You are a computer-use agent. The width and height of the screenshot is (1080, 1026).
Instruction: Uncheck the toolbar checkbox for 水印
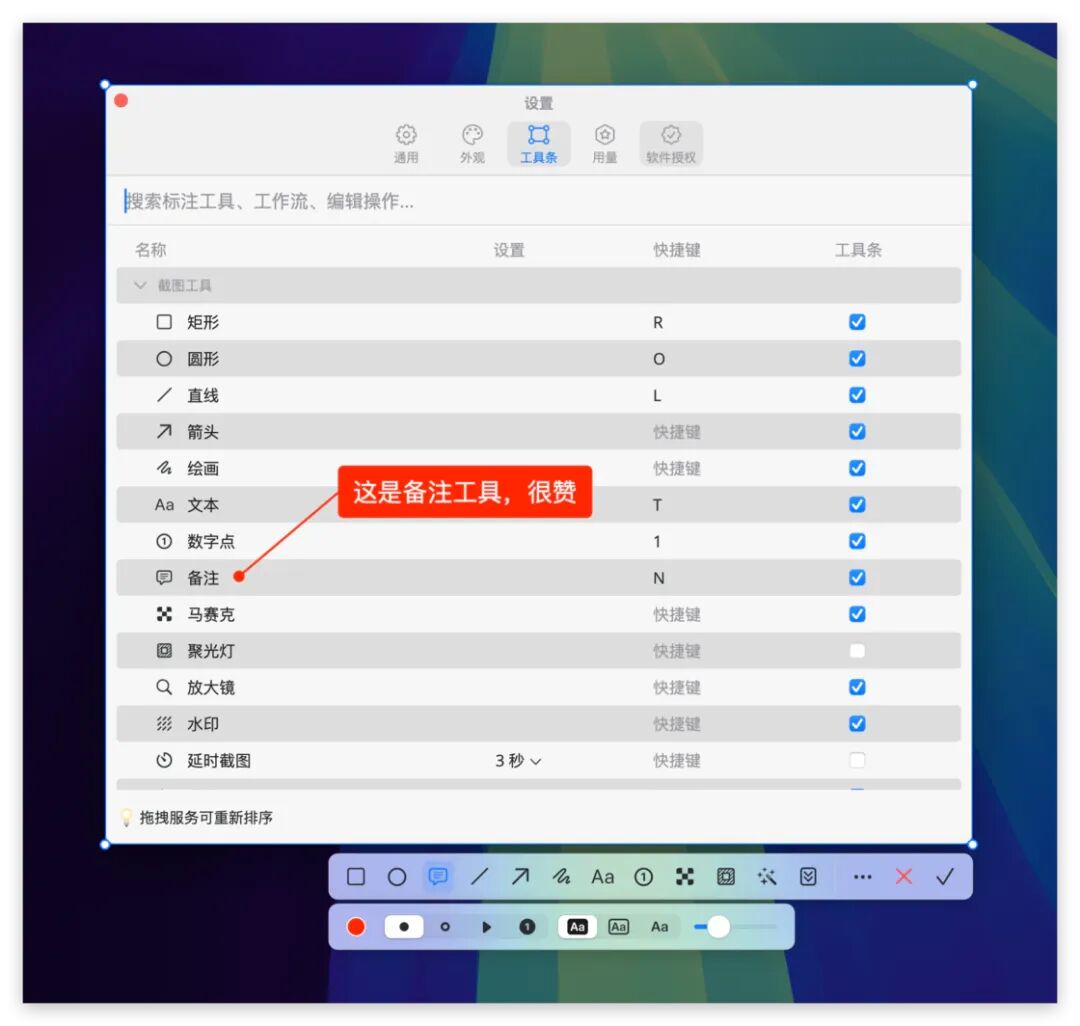click(857, 724)
